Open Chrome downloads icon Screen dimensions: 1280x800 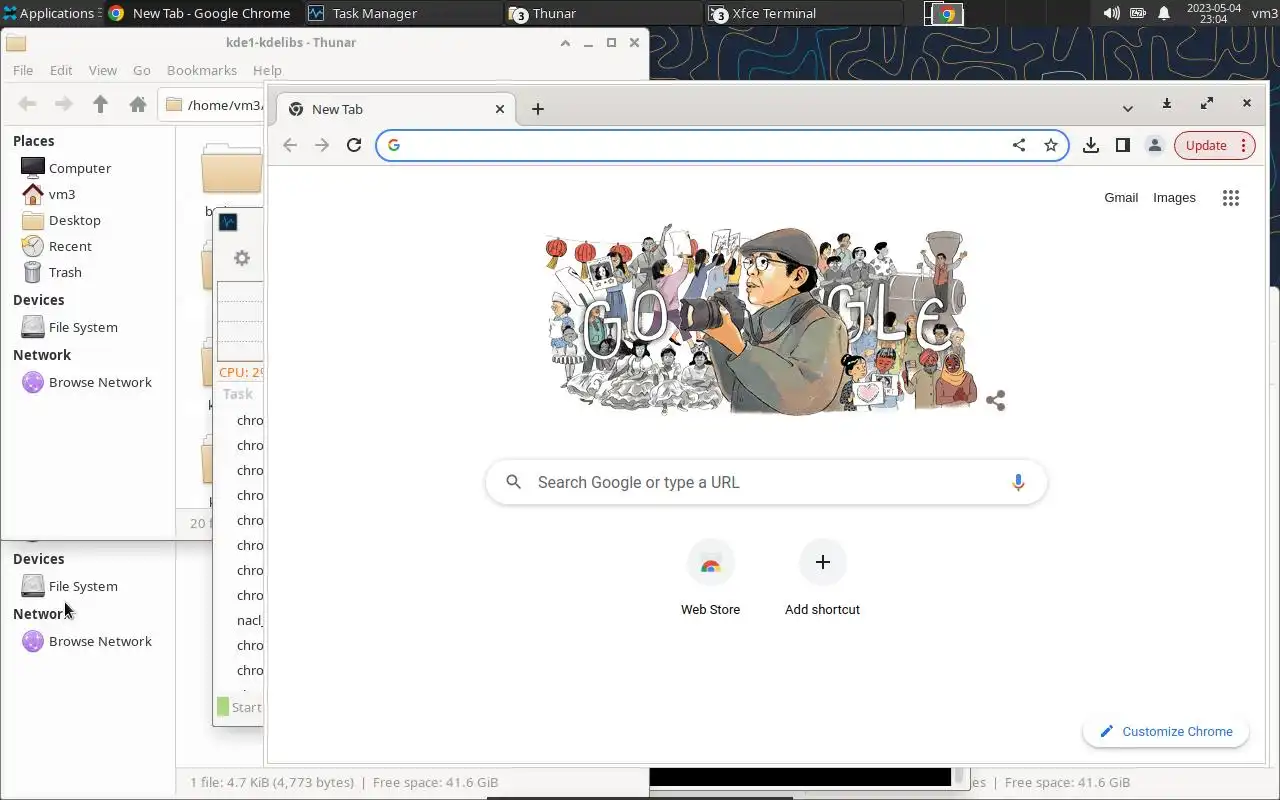[x=1091, y=145]
